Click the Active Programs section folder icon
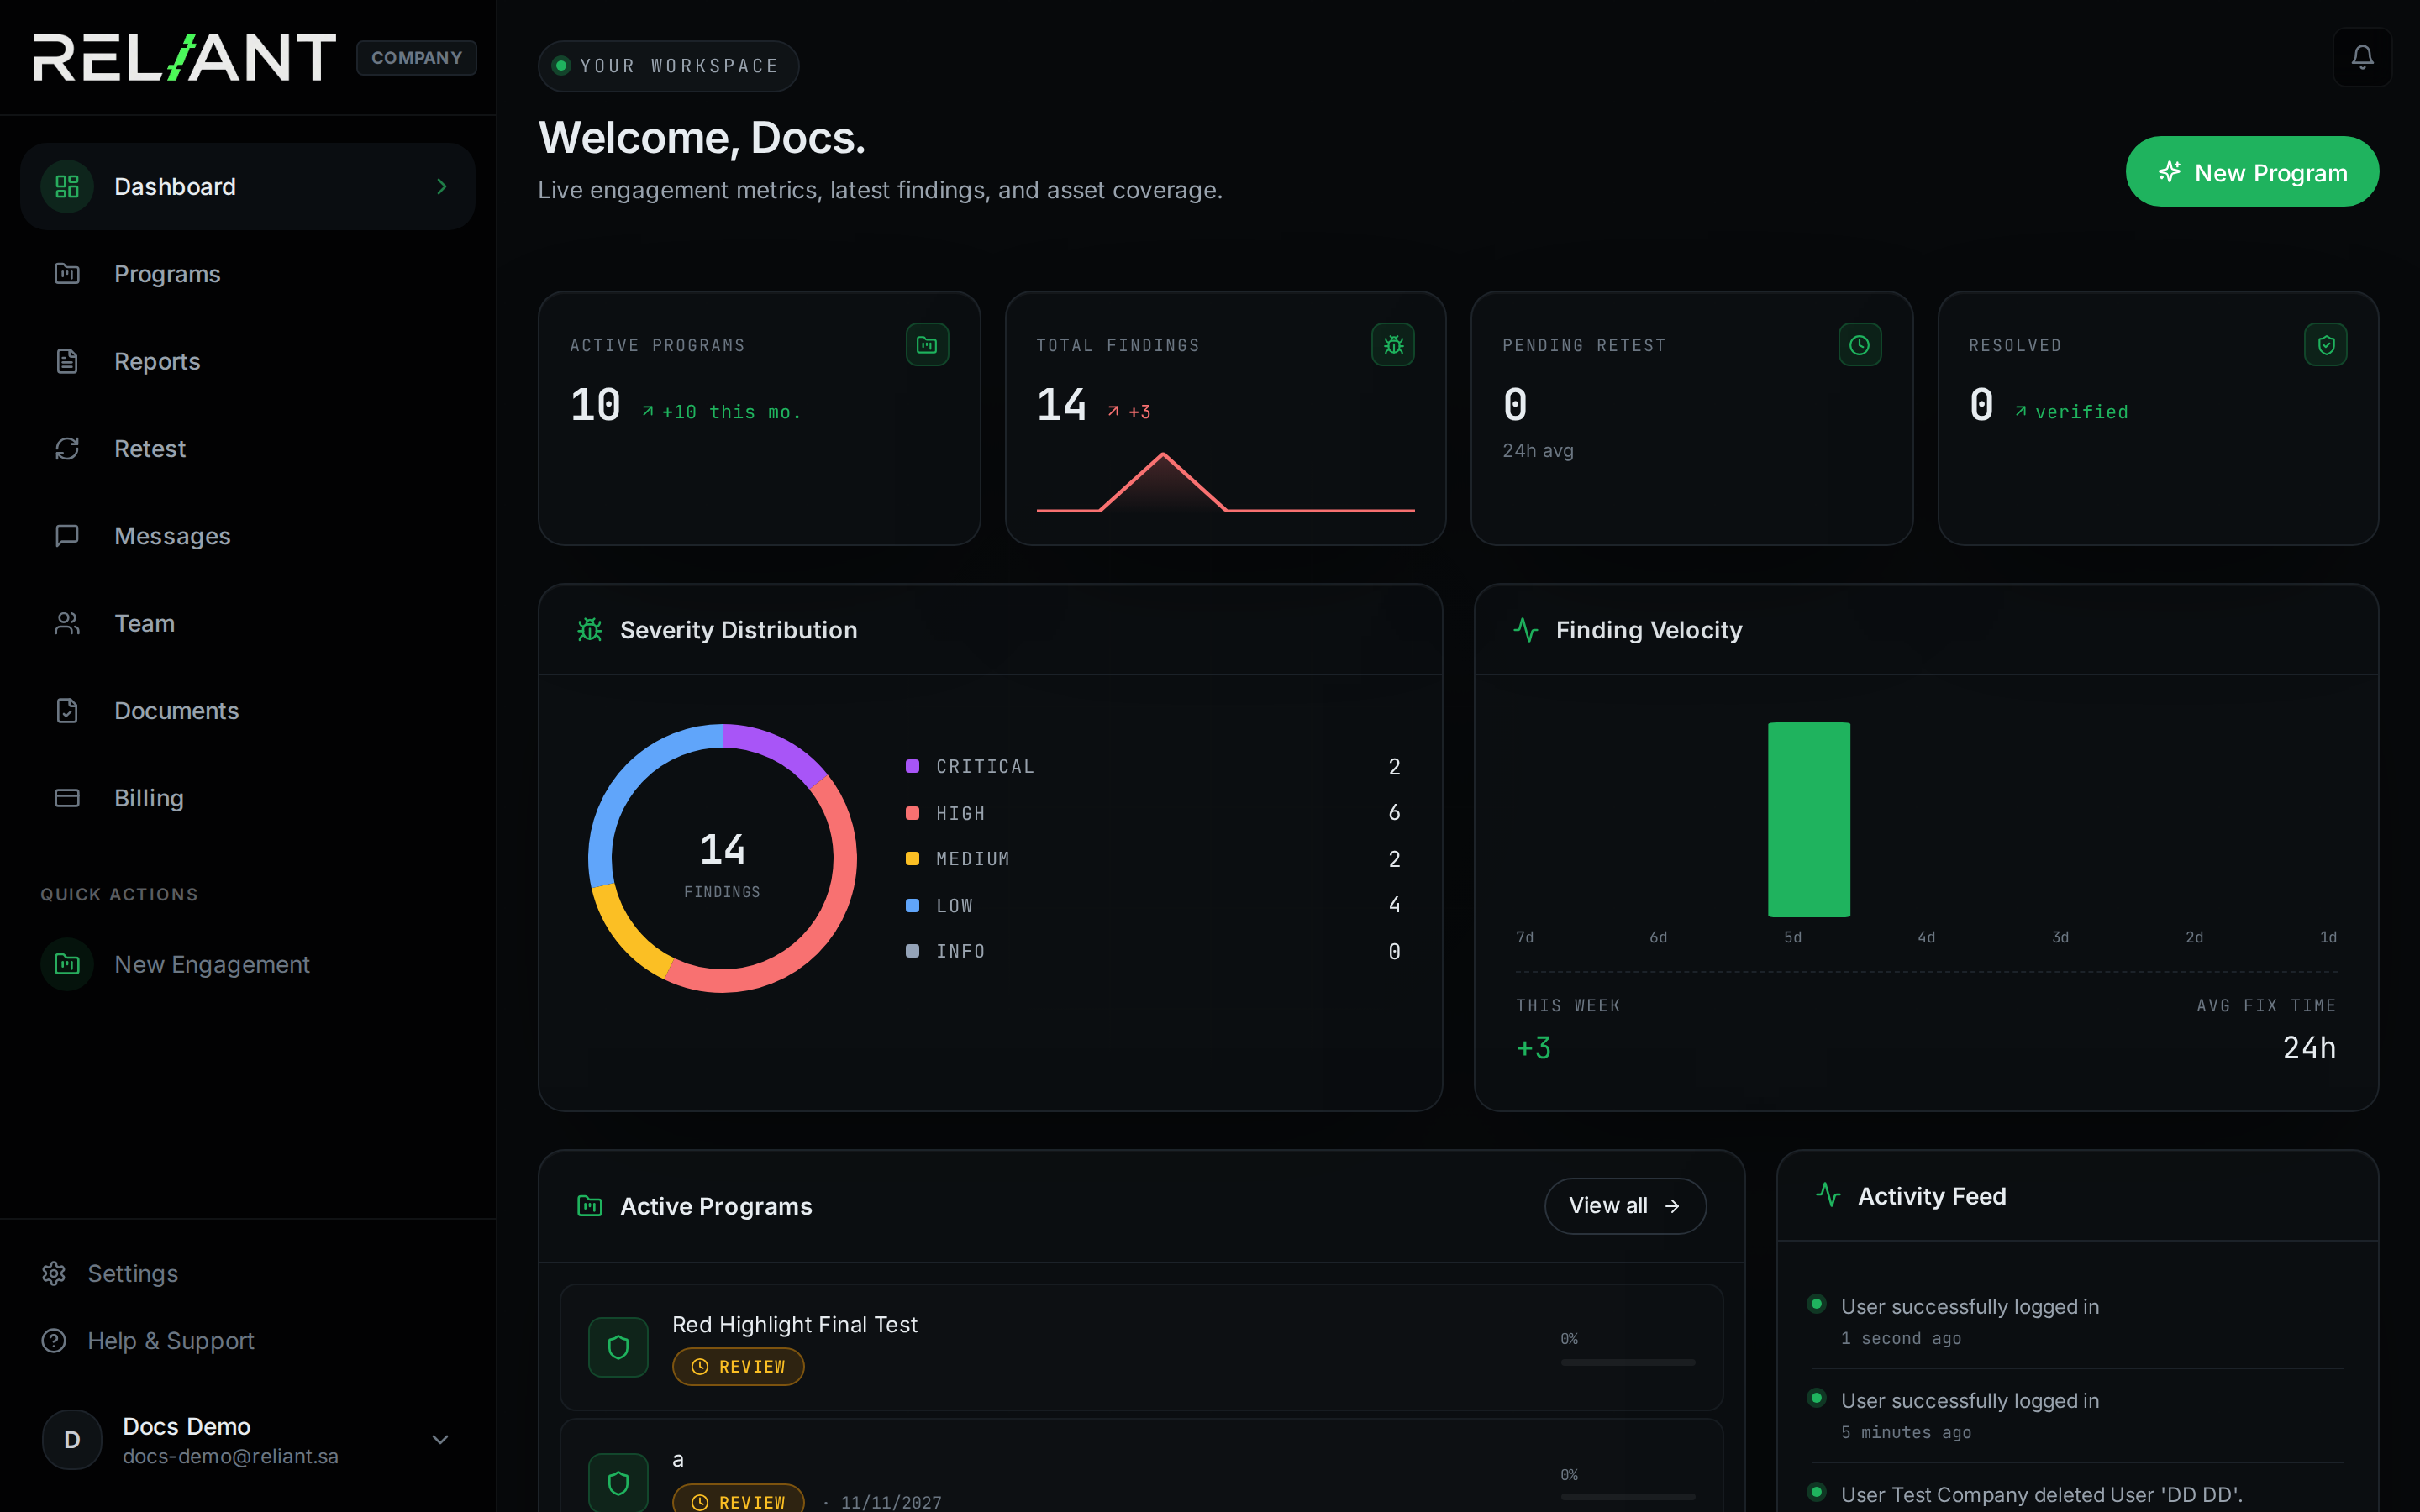The image size is (2420, 1512). [x=590, y=1206]
